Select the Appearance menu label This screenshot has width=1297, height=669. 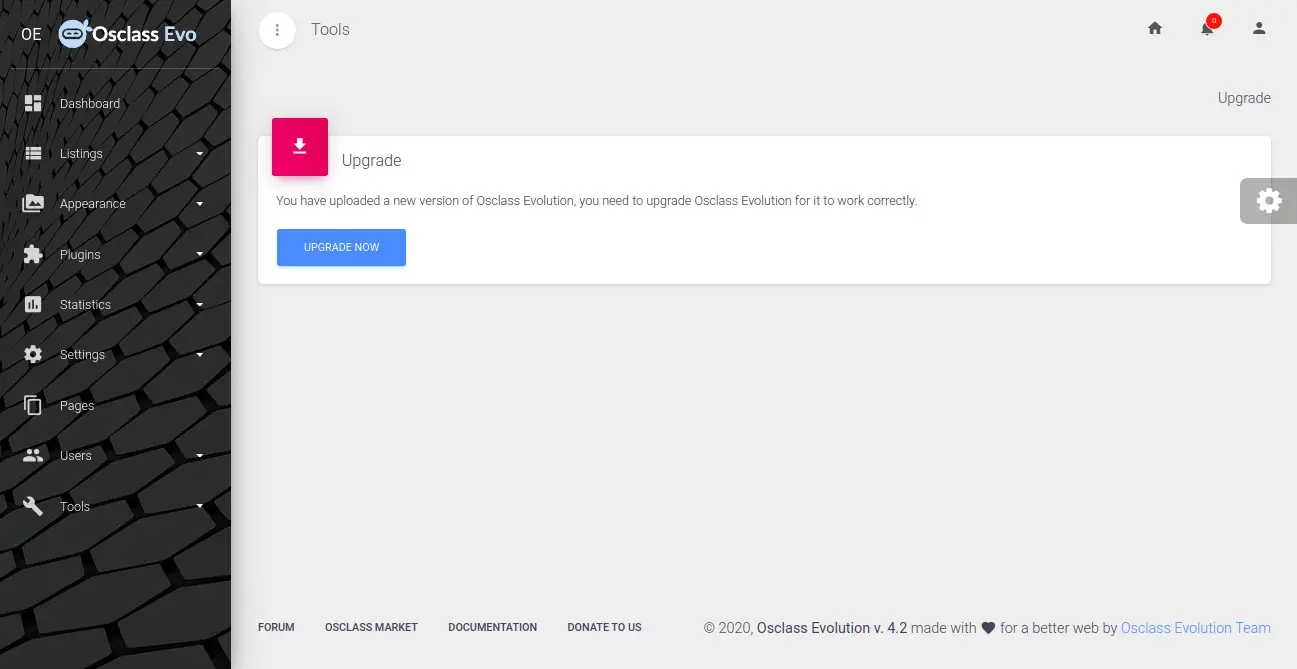coord(93,204)
